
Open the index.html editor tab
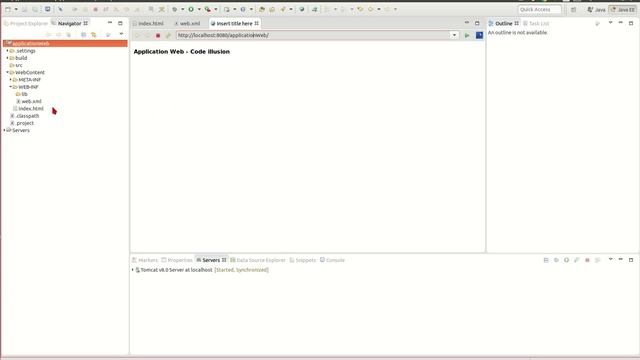[x=148, y=23]
